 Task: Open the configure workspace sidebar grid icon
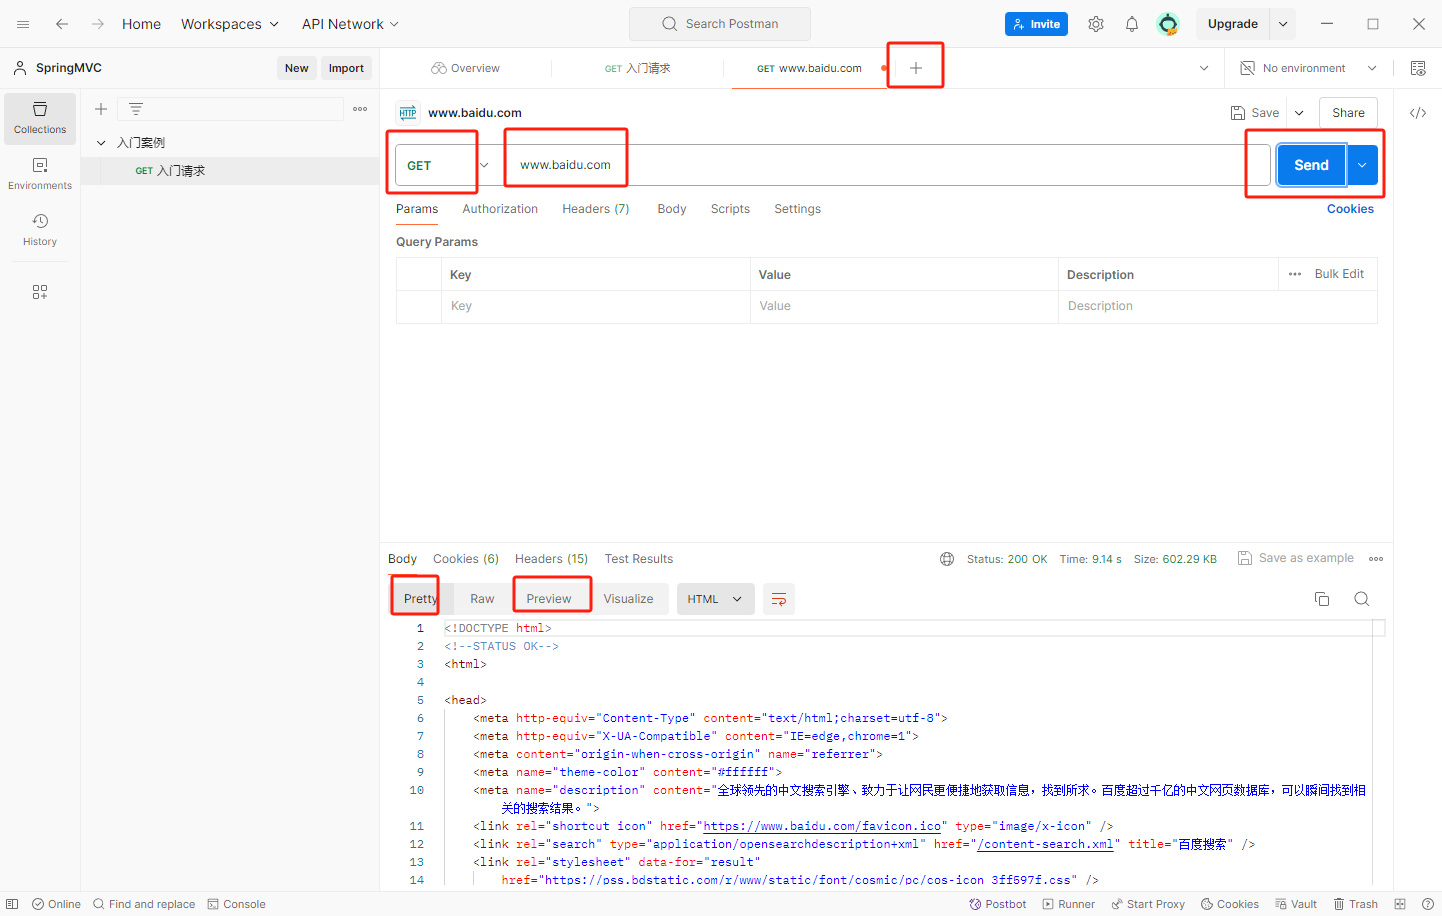(40, 292)
